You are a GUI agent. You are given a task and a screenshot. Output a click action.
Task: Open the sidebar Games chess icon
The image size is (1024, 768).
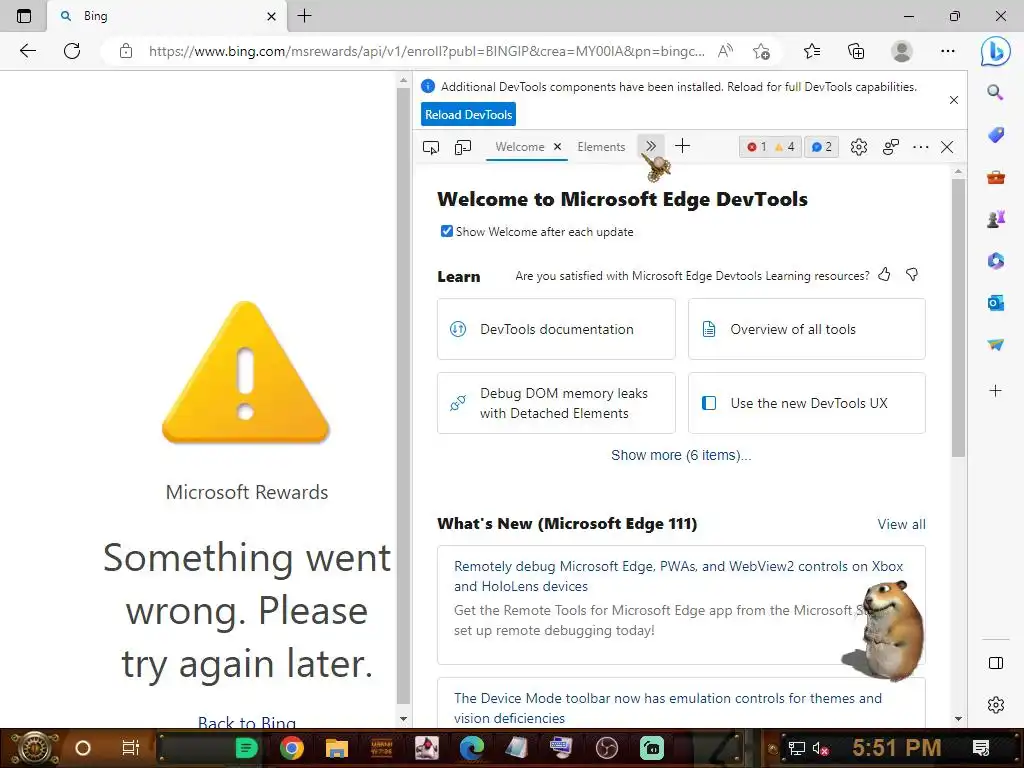coord(995,219)
